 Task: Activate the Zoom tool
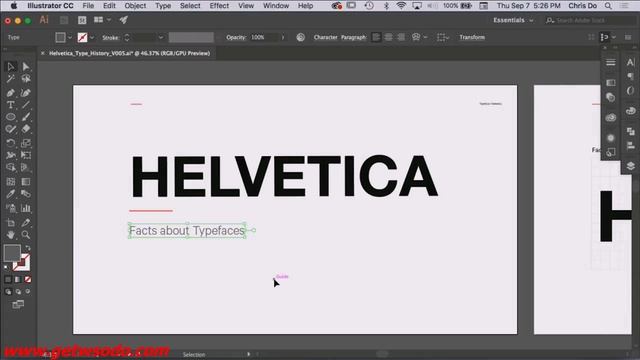pos(26,235)
